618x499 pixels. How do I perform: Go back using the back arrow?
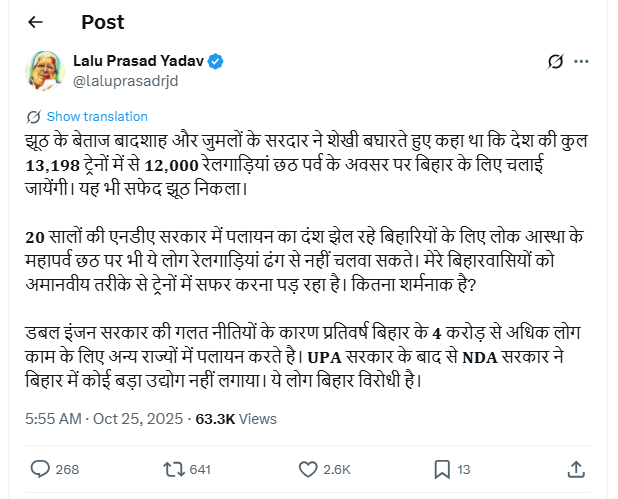[x=36, y=21]
